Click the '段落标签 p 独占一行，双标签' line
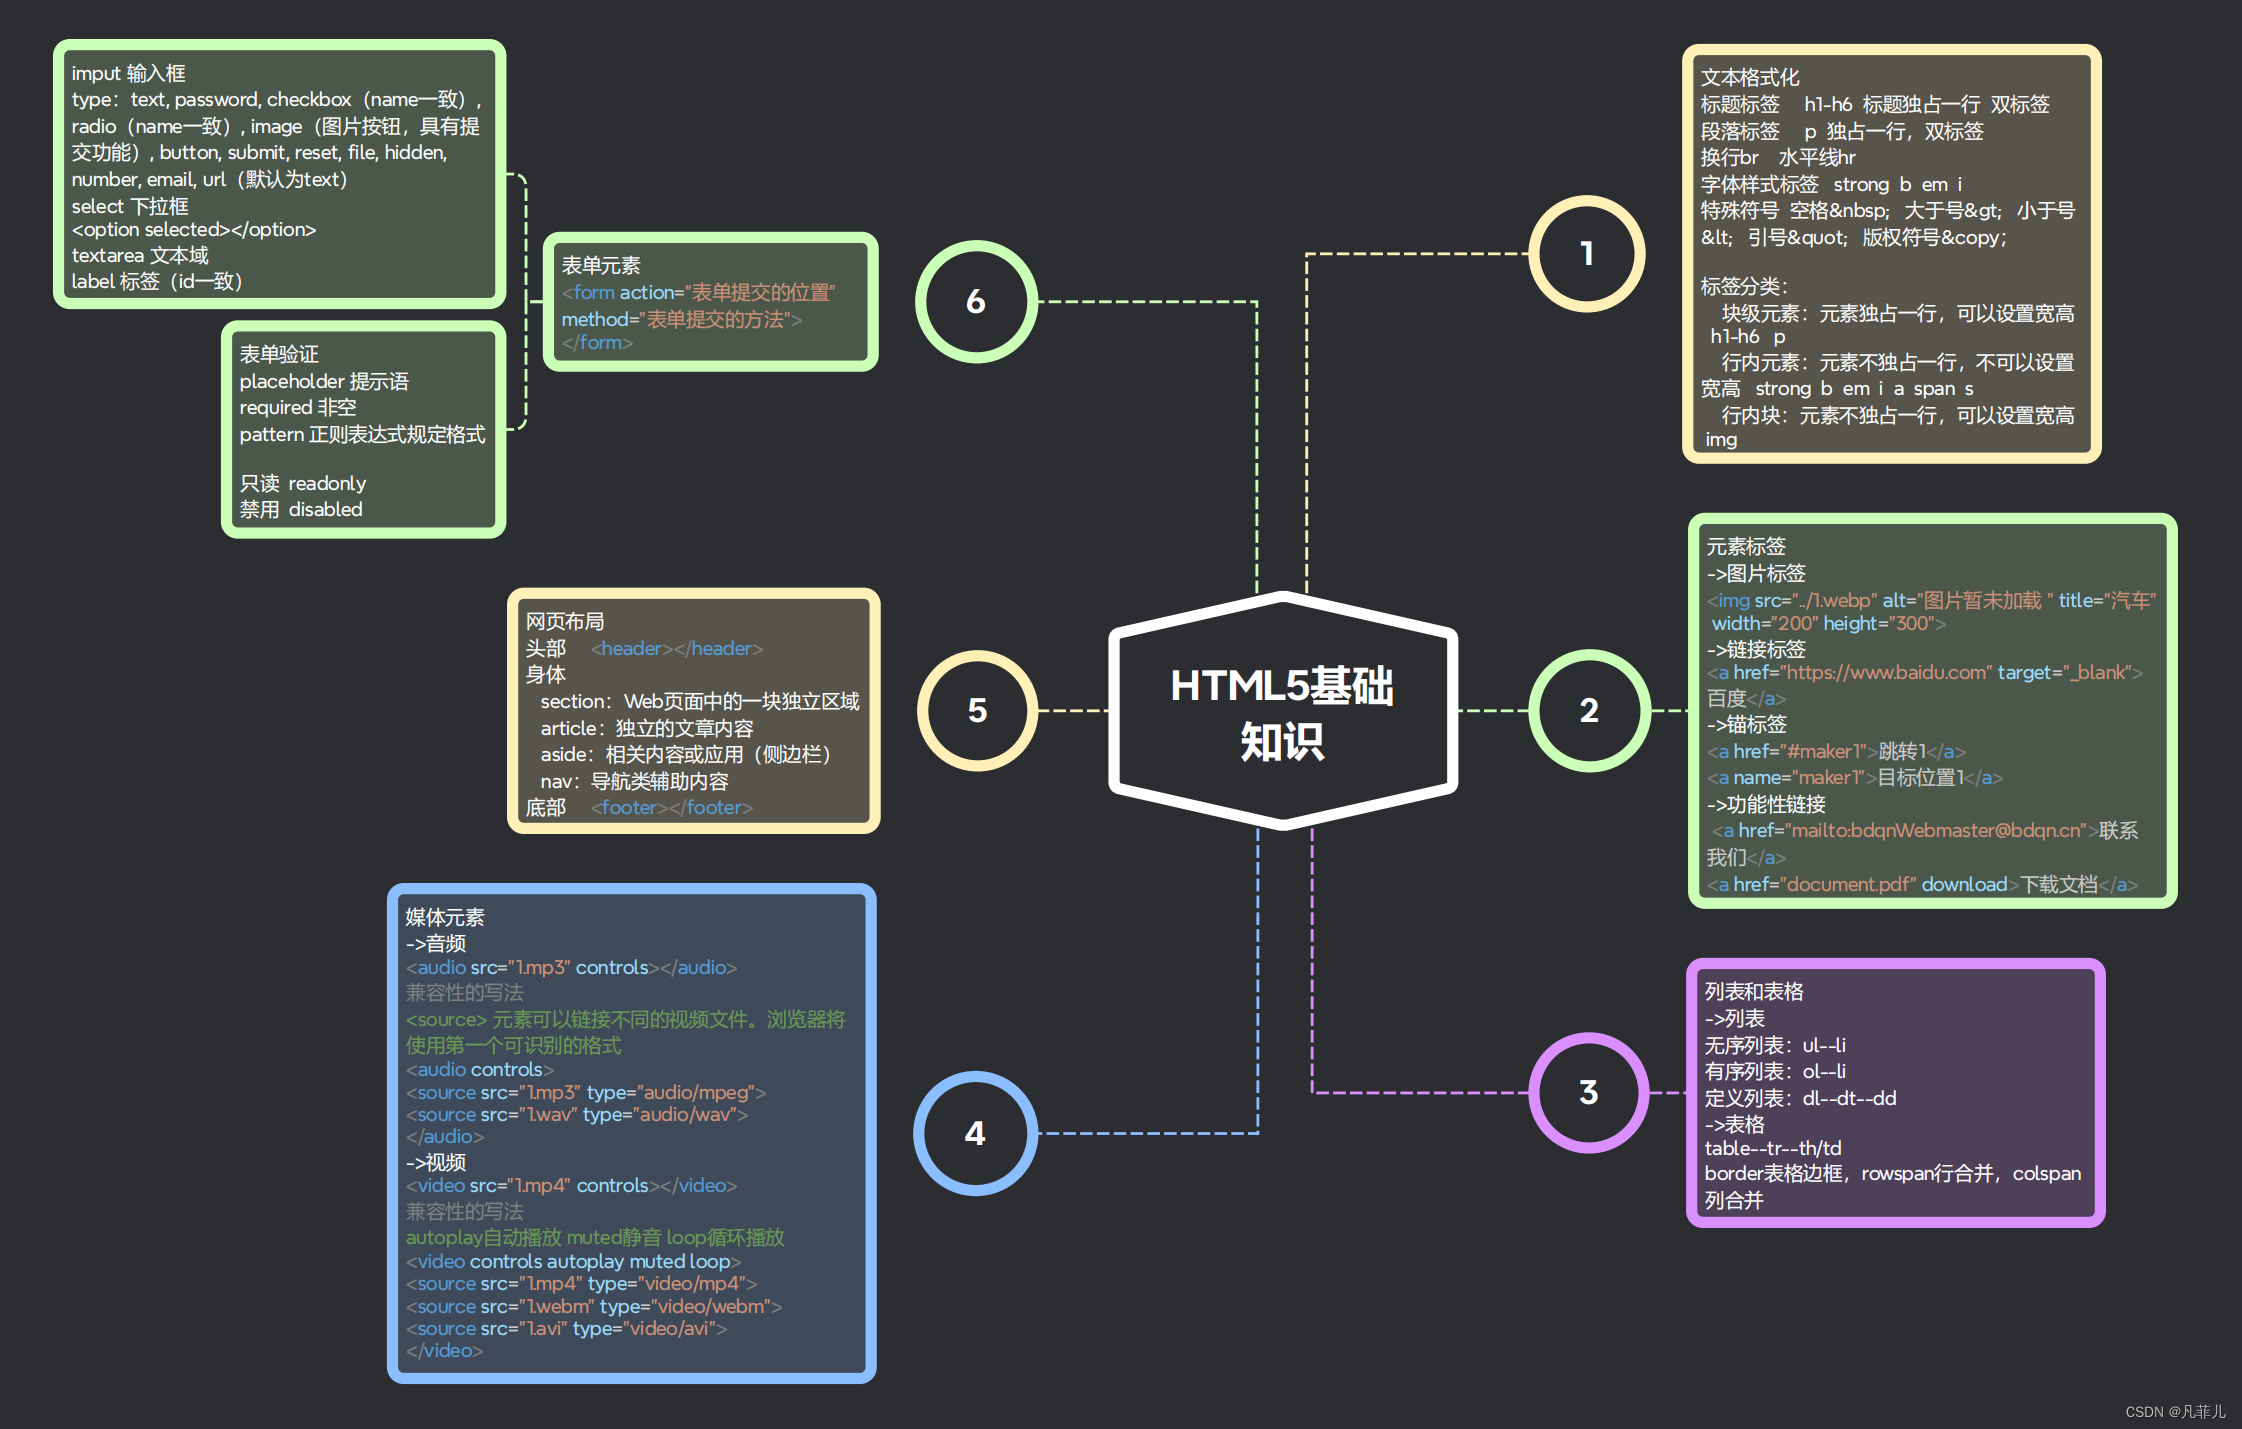The image size is (2242, 1429). pyautogui.click(x=1842, y=132)
